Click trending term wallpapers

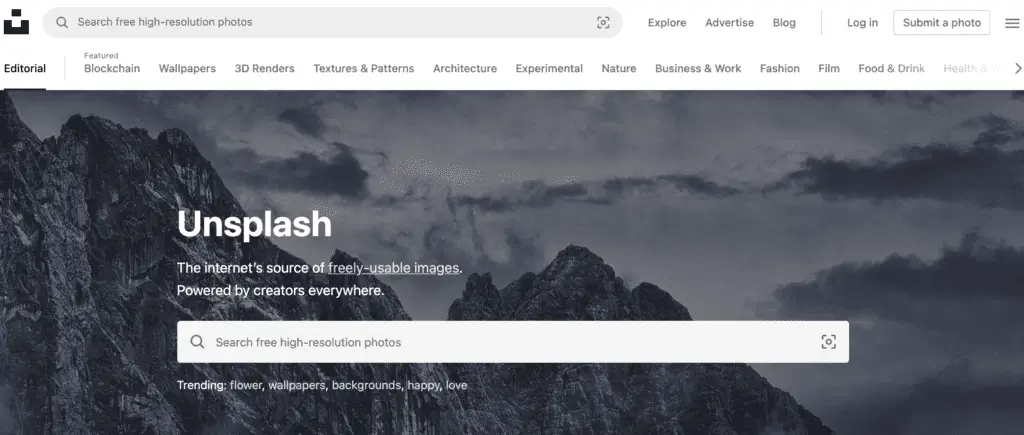(x=296, y=385)
